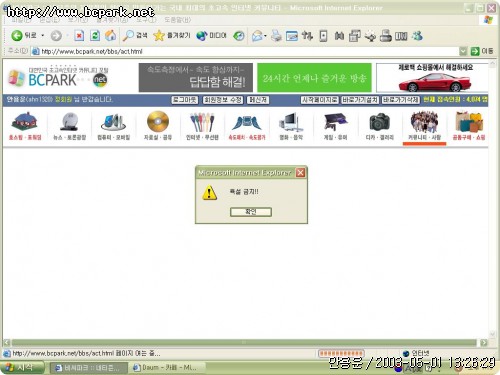Image resolution: width=500 pixels, height=375 pixels.
Task: Open the Edit menu
Action: pyautogui.click(x=50, y=20)
